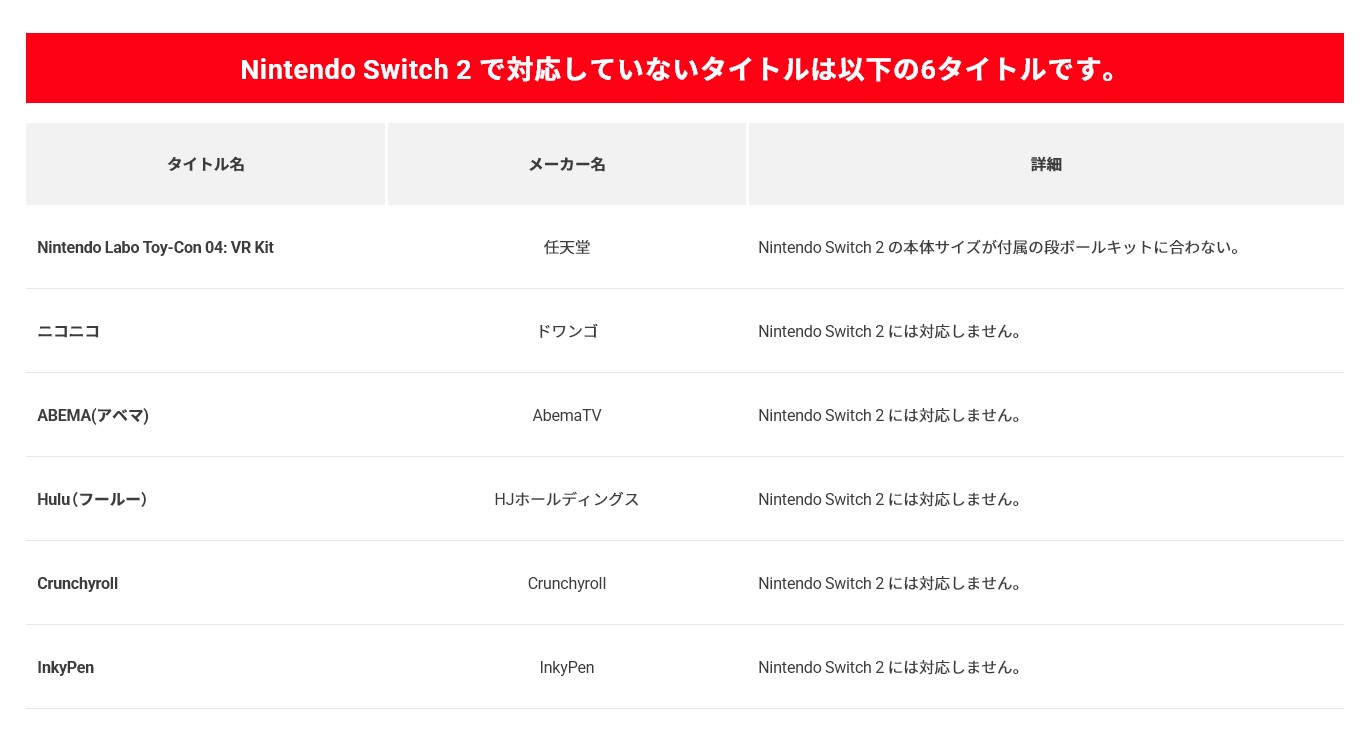The image size is (1370, 737).
Task: Click the Crunchyroll maker name in the middle column
Action: click(566, 583)
